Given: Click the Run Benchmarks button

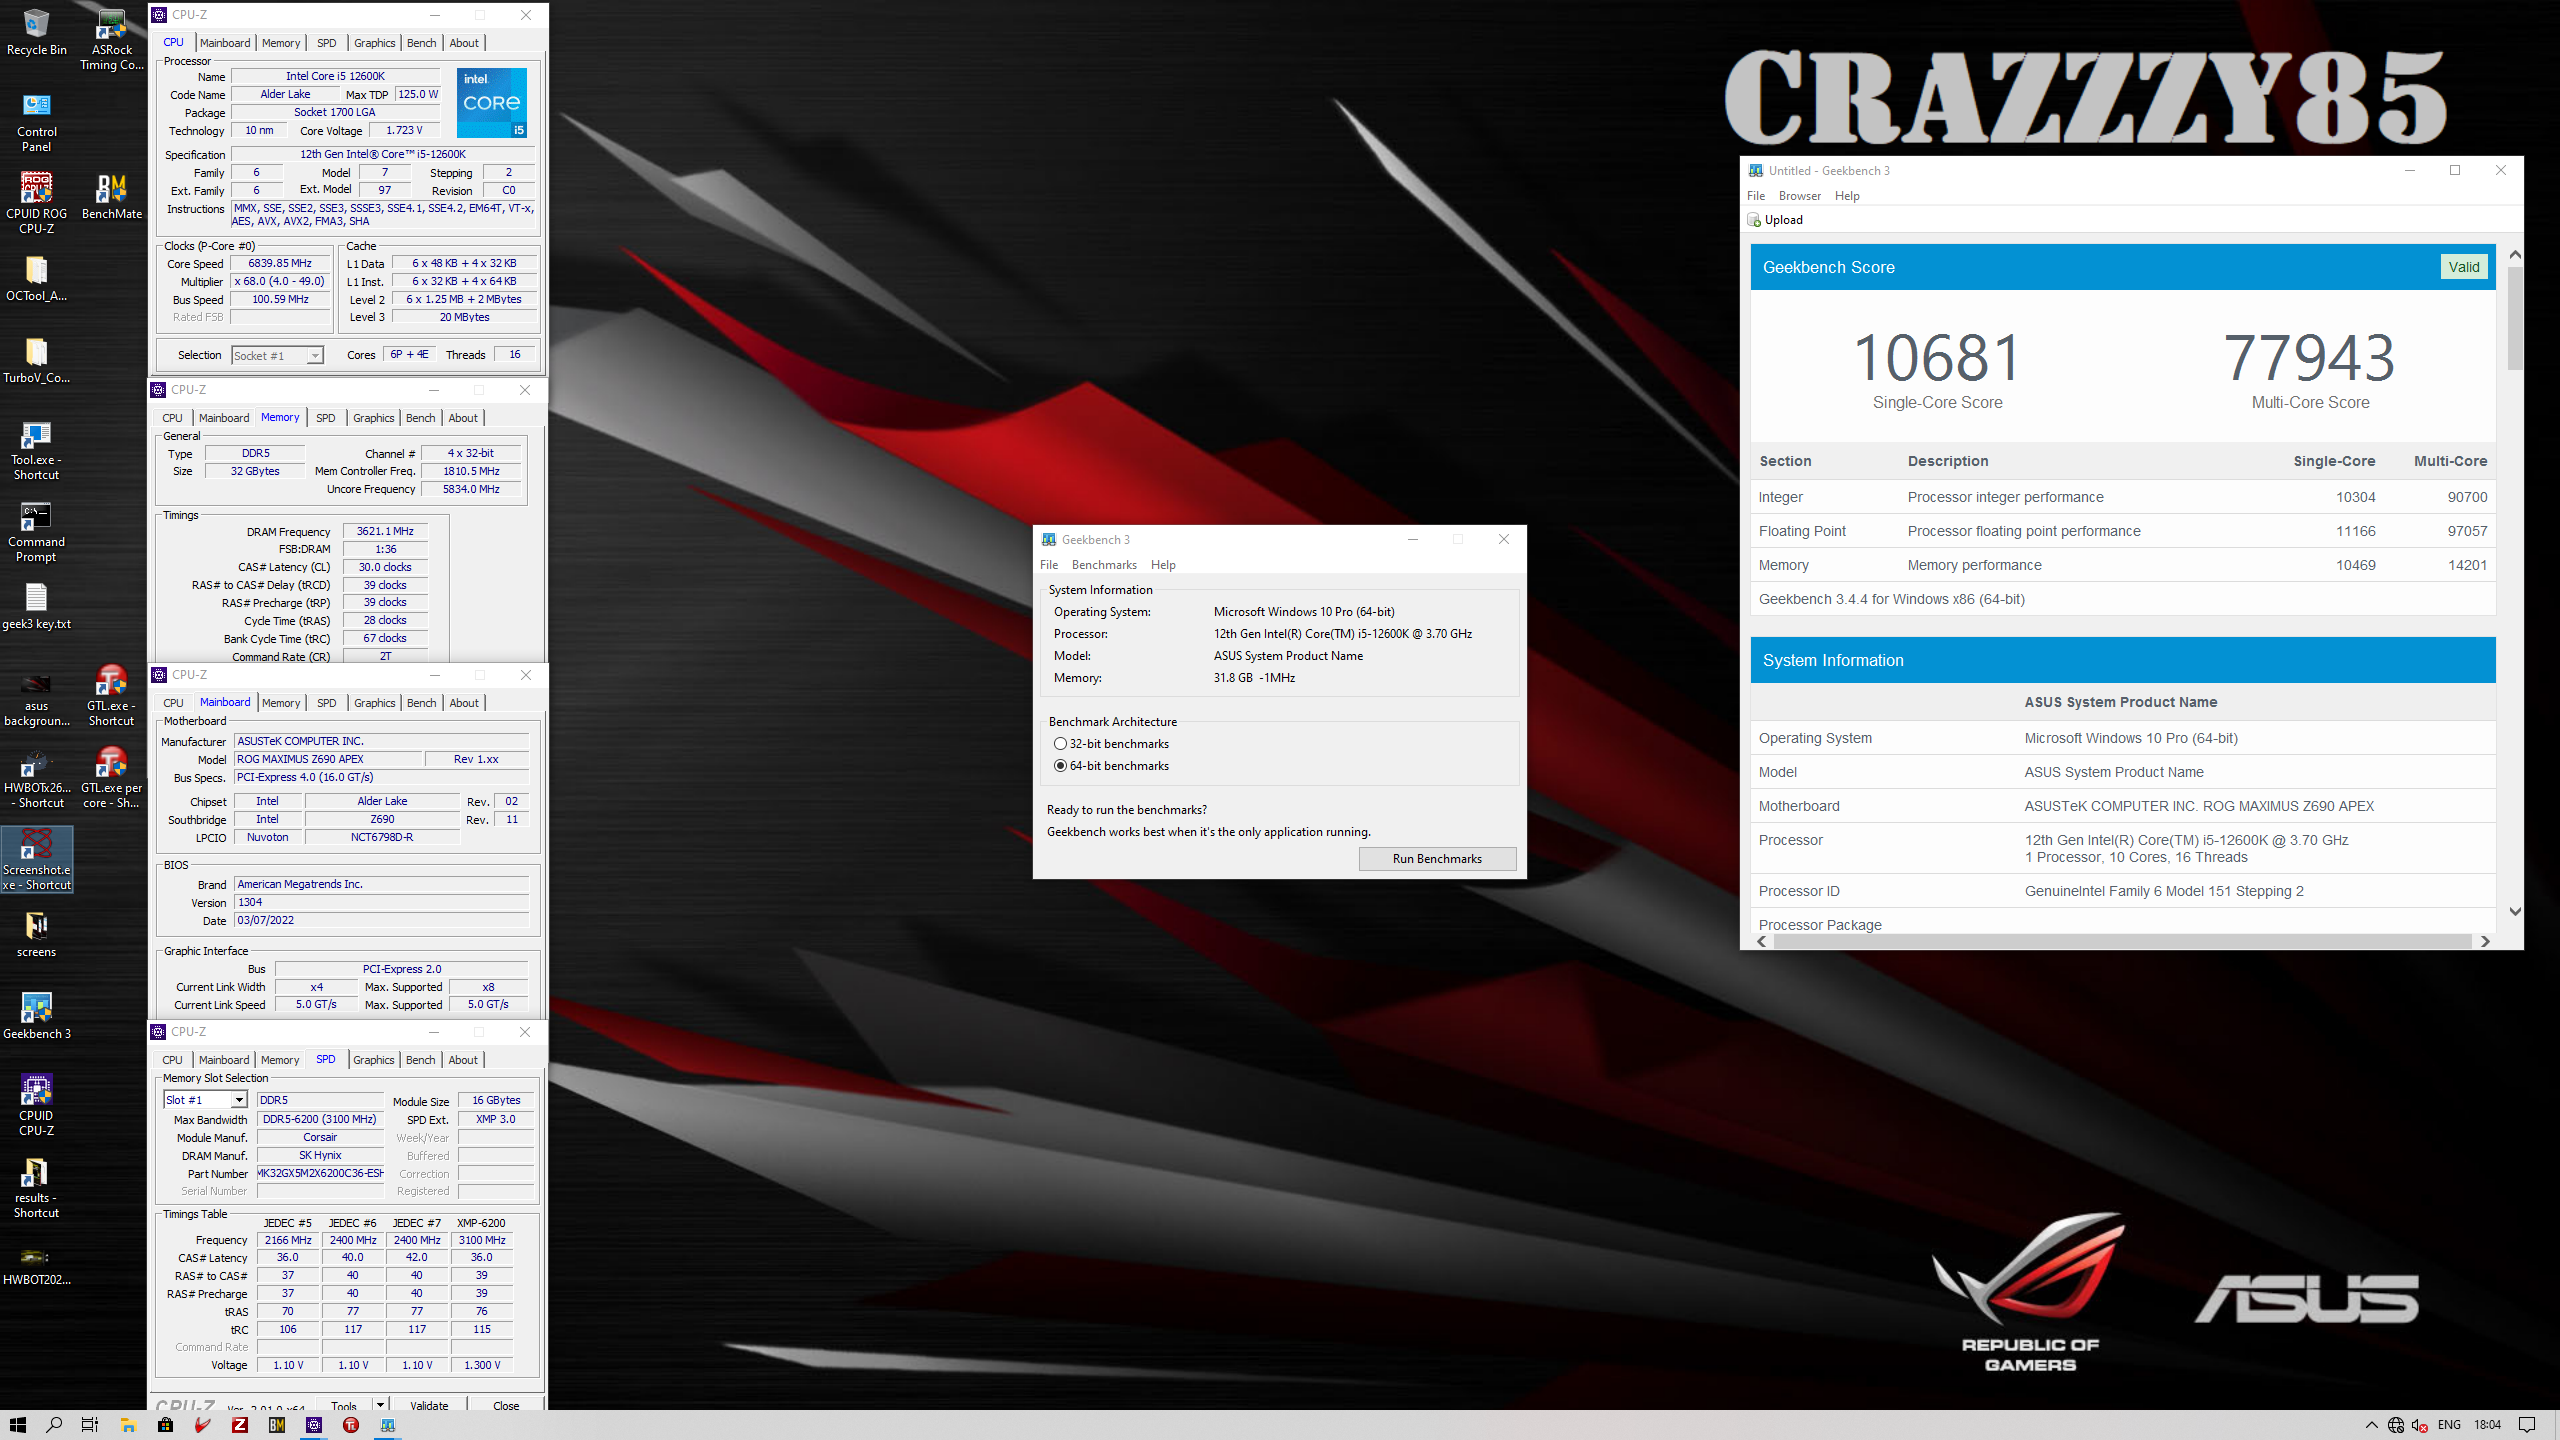Looking at the screenshot, I should pyautogui.click(x=1437, y=859).
